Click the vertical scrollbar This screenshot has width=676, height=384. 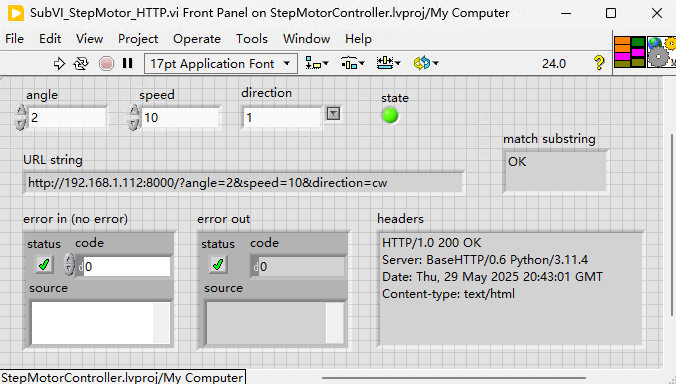(671, 224)
